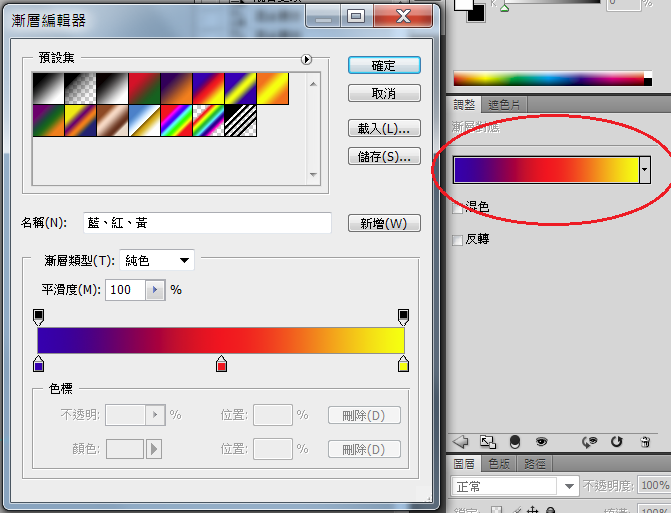Select the blue color stop
The width and height of the screenshot is (671, 513).
click(x=39, y=364)
